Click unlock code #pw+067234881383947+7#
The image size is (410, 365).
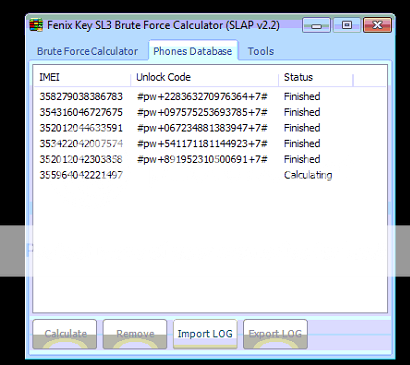click(202, 128)
